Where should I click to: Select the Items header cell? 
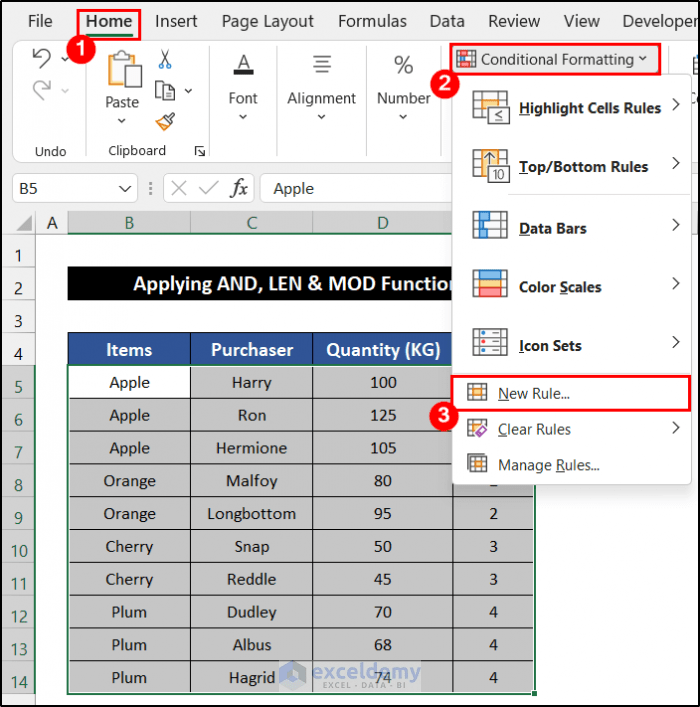(x=129, y=349)
